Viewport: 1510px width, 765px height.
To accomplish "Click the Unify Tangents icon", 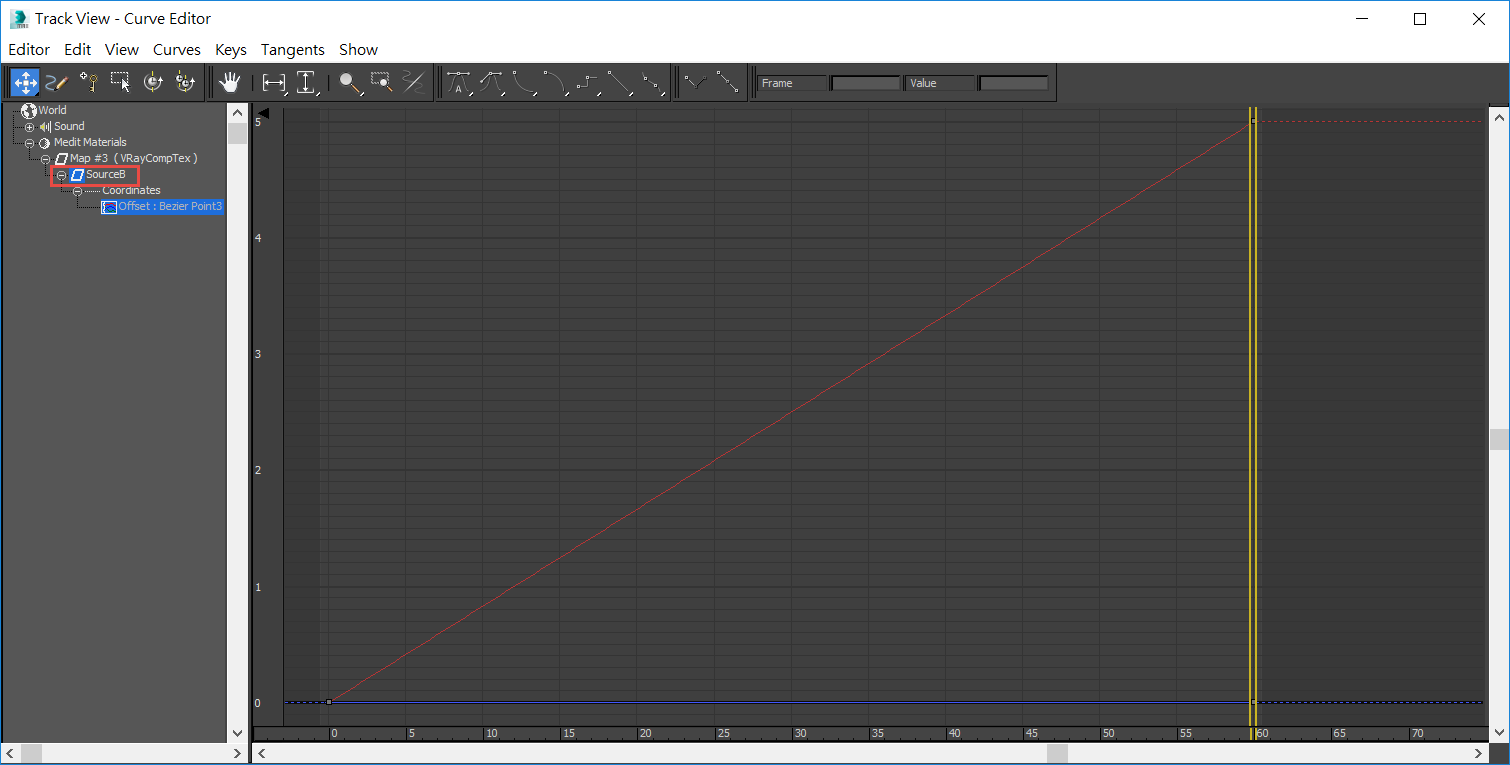I will pos(728,83).
